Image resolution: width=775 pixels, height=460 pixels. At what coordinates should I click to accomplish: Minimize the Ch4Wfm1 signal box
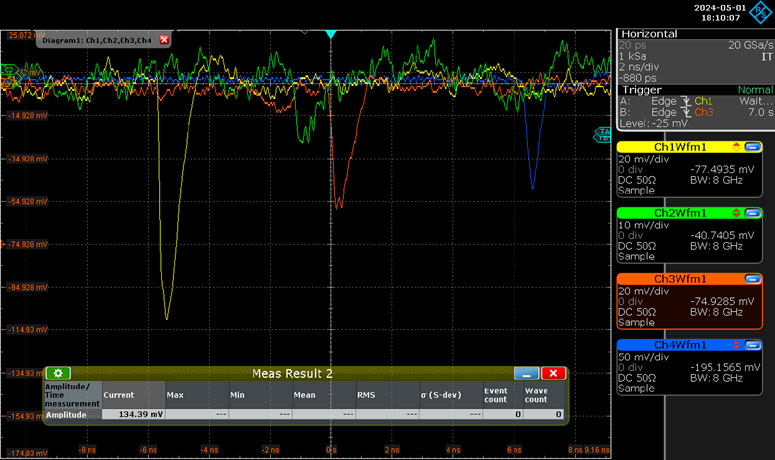pyautogui.click(x=752, y=345)
